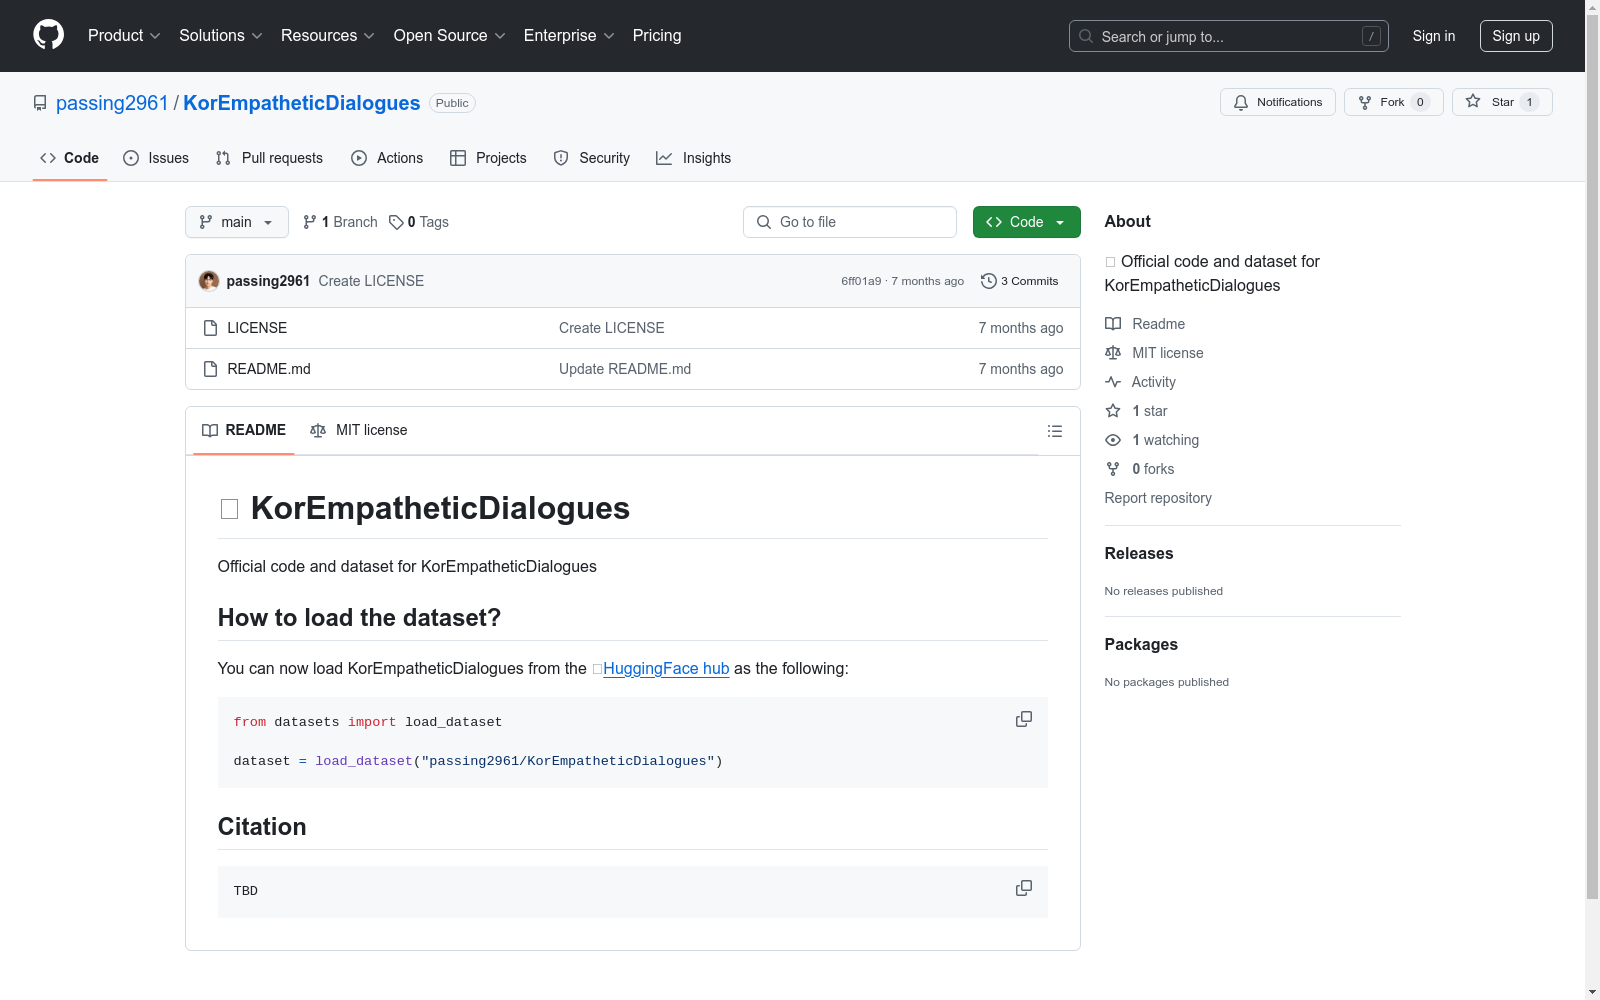Click the GitHub logo icon

click(x=48, y=35)
